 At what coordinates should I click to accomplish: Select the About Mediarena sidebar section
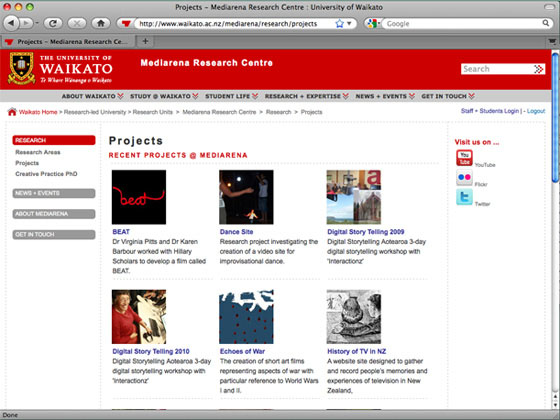click(54, 214)
